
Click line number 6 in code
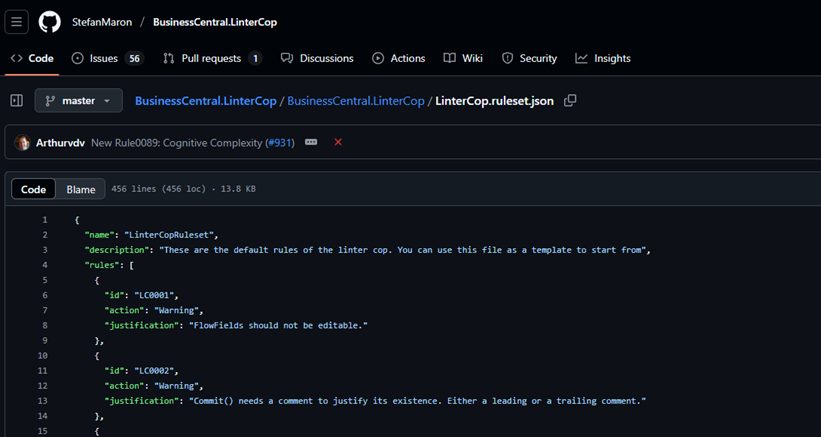[x=45, y=295]
